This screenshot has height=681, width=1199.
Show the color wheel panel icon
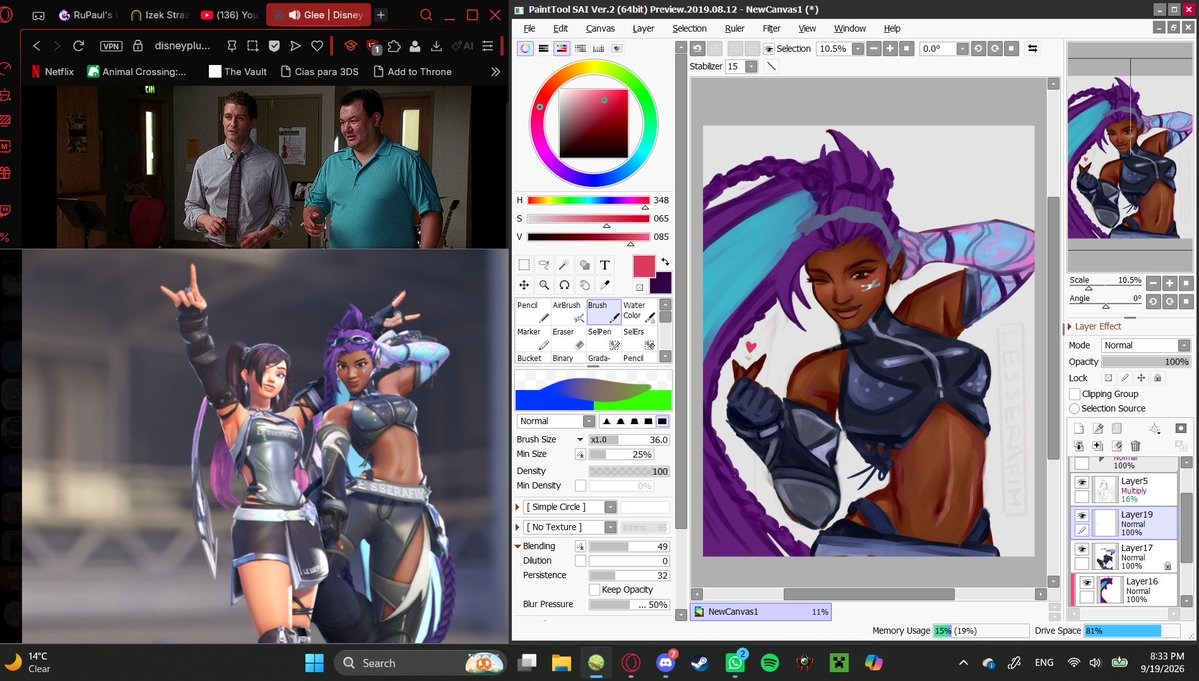pos(525,48)
